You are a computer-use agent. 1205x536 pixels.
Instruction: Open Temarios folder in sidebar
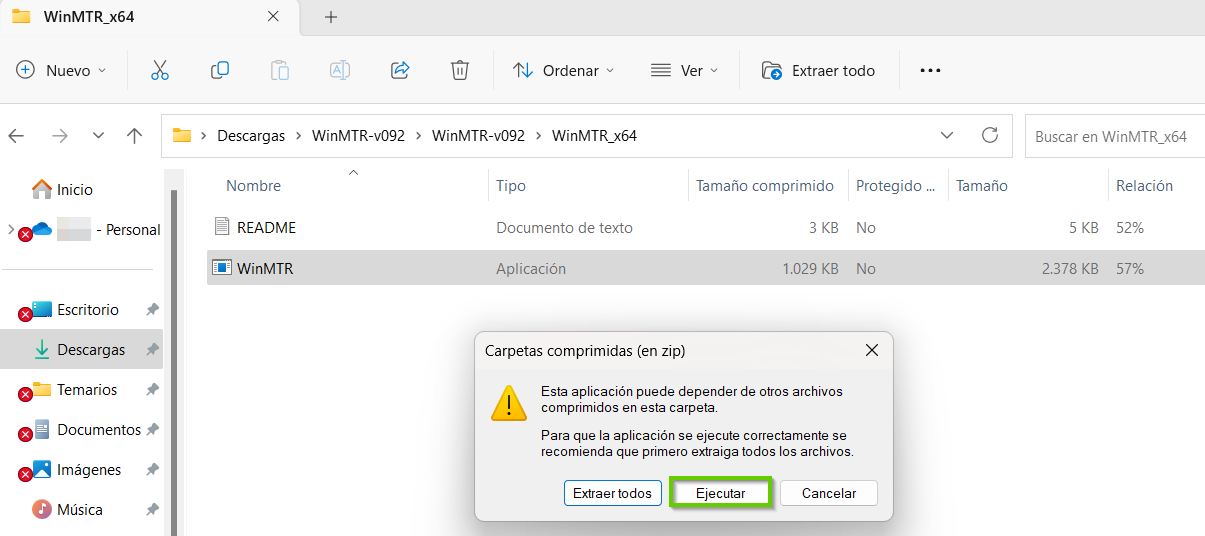(x=87, y=390)
